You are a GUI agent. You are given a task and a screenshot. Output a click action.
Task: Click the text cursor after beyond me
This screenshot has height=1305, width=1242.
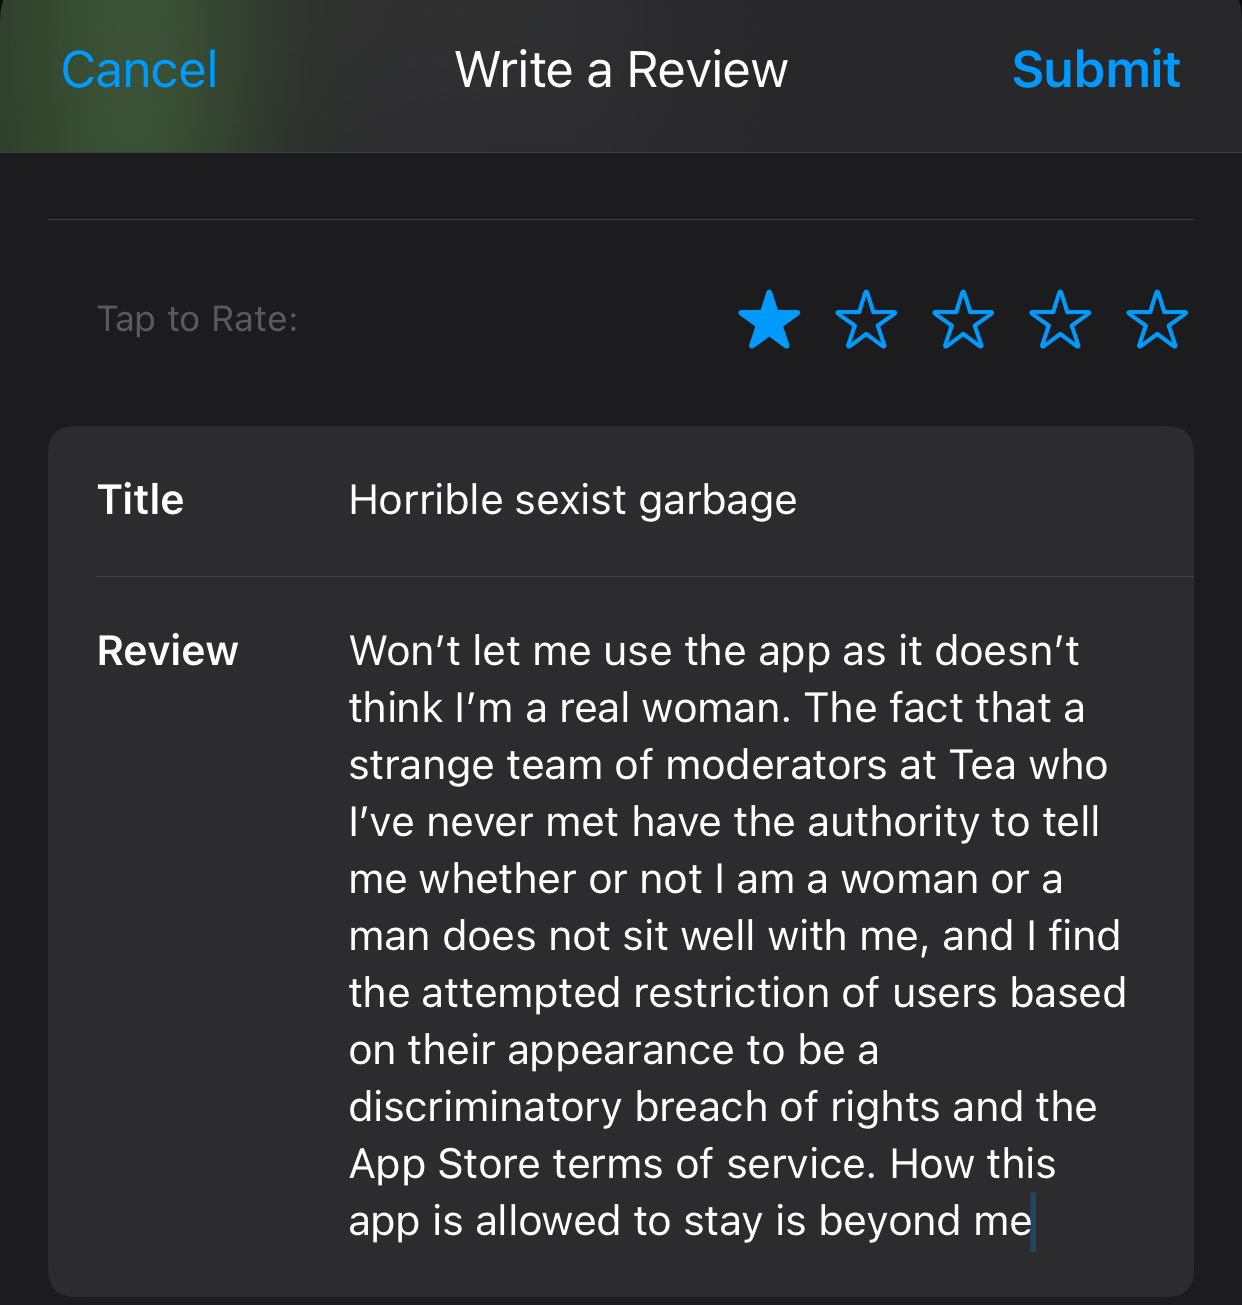pos(1033,1222)
